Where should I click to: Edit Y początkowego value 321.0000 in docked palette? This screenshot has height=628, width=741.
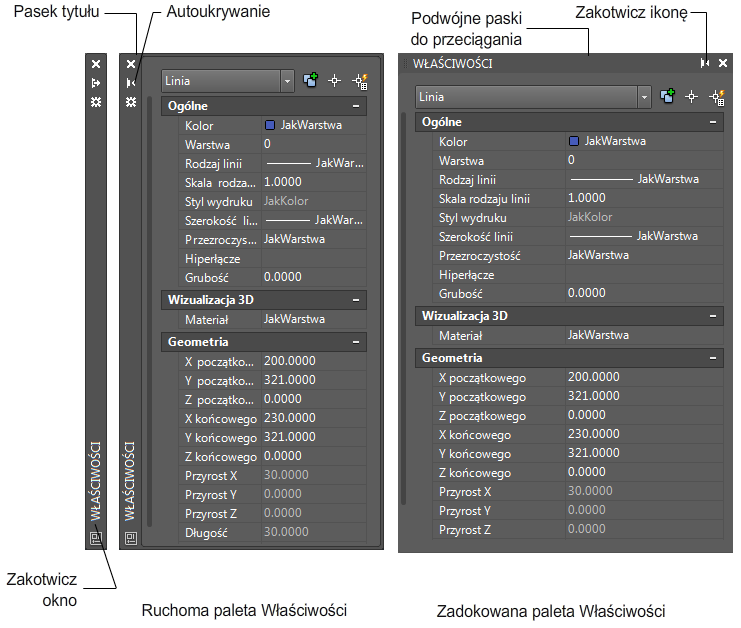(x=644, y=396)
